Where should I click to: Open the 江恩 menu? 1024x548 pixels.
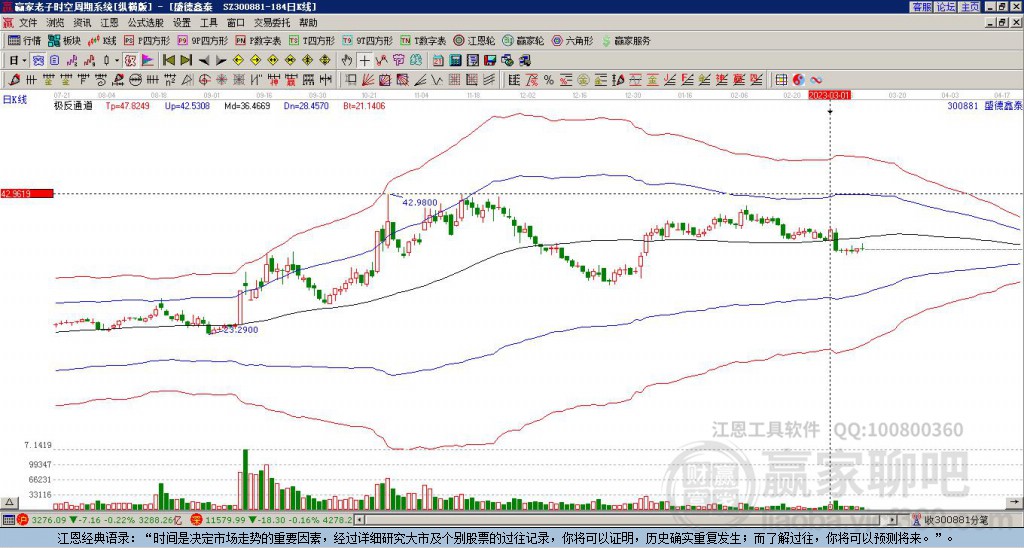(109, 23)
